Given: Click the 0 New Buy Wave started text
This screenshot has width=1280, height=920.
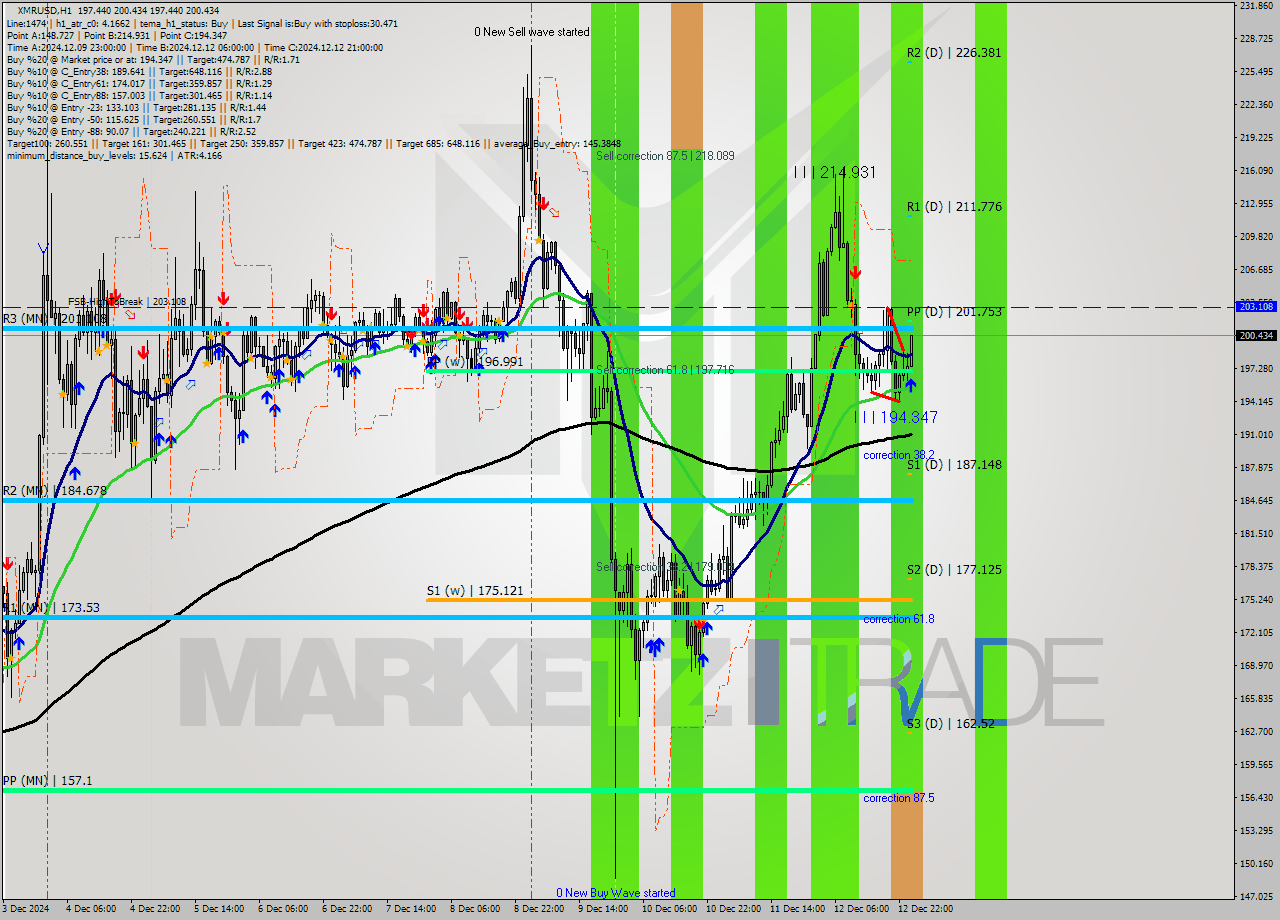Looking at the screenshot, I should pos(616,893).
